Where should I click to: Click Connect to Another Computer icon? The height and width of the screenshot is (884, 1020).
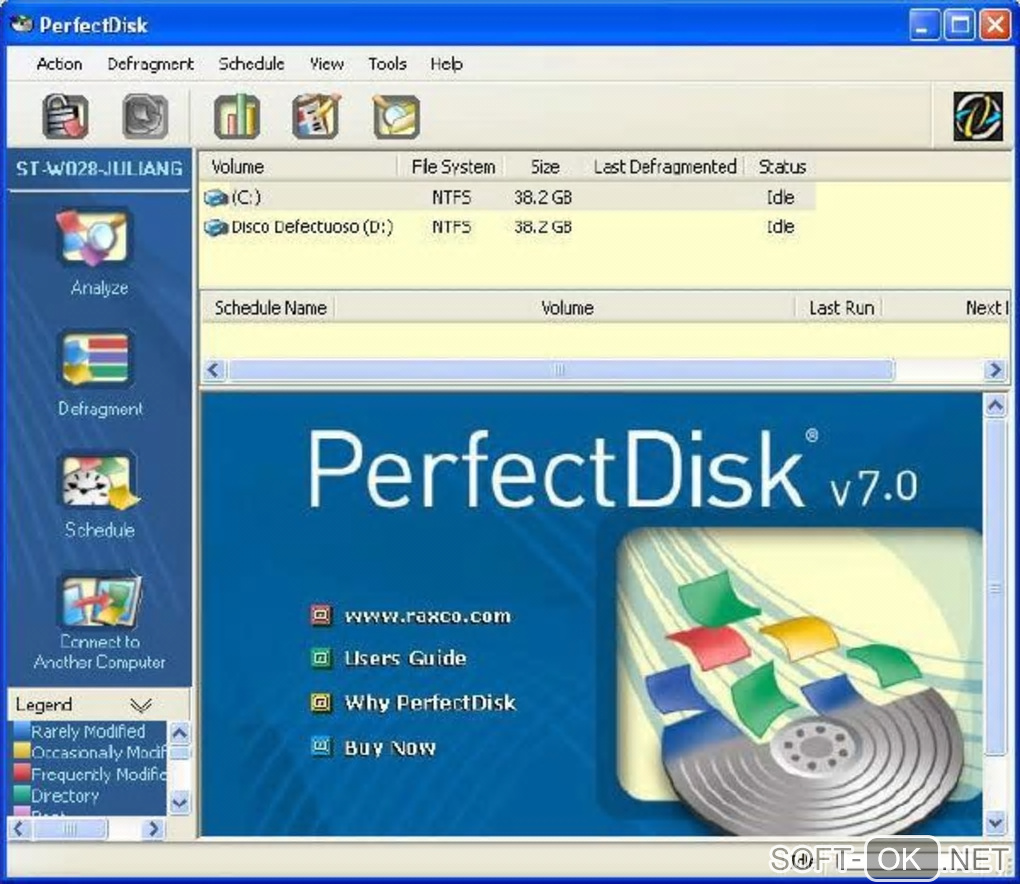pyautogui.click(x=101, y=600)
